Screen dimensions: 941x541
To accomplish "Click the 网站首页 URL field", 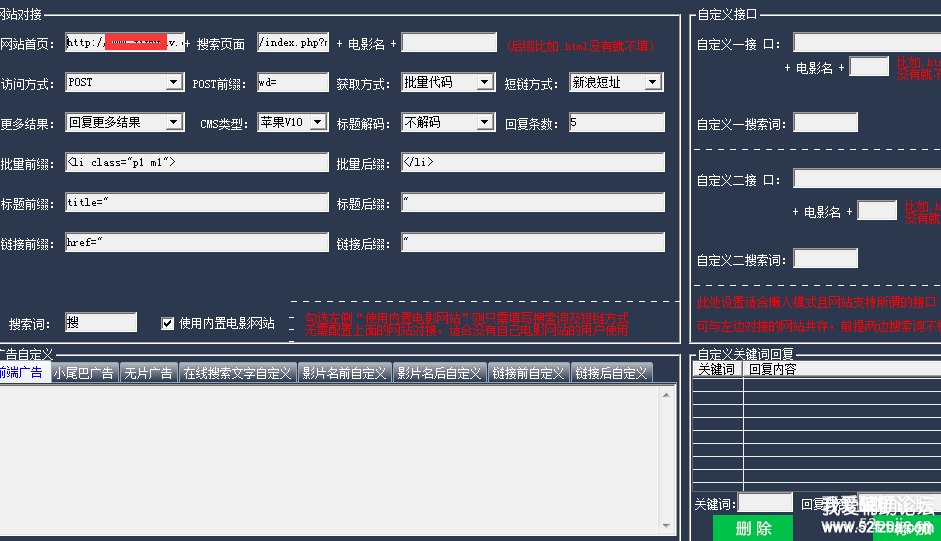I will (x=125, y=42).
